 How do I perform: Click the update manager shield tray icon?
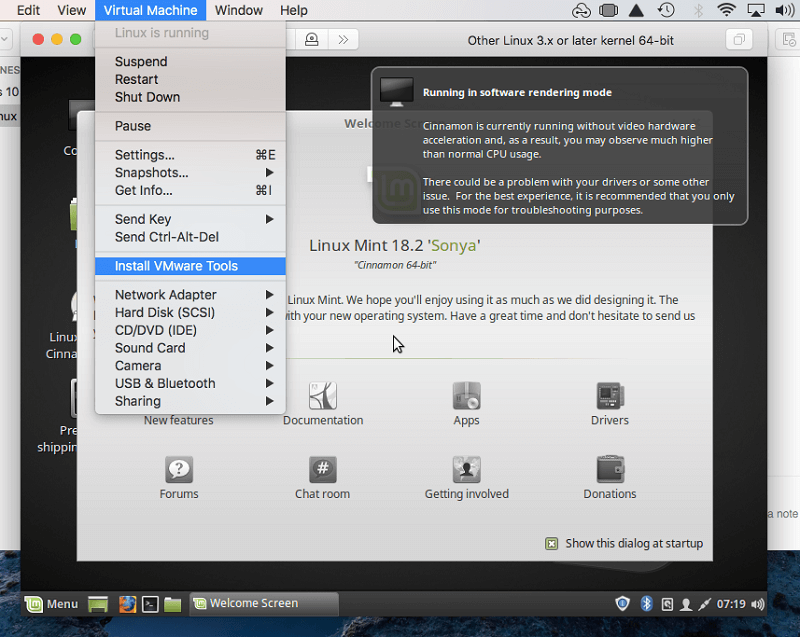click(622, 604)
